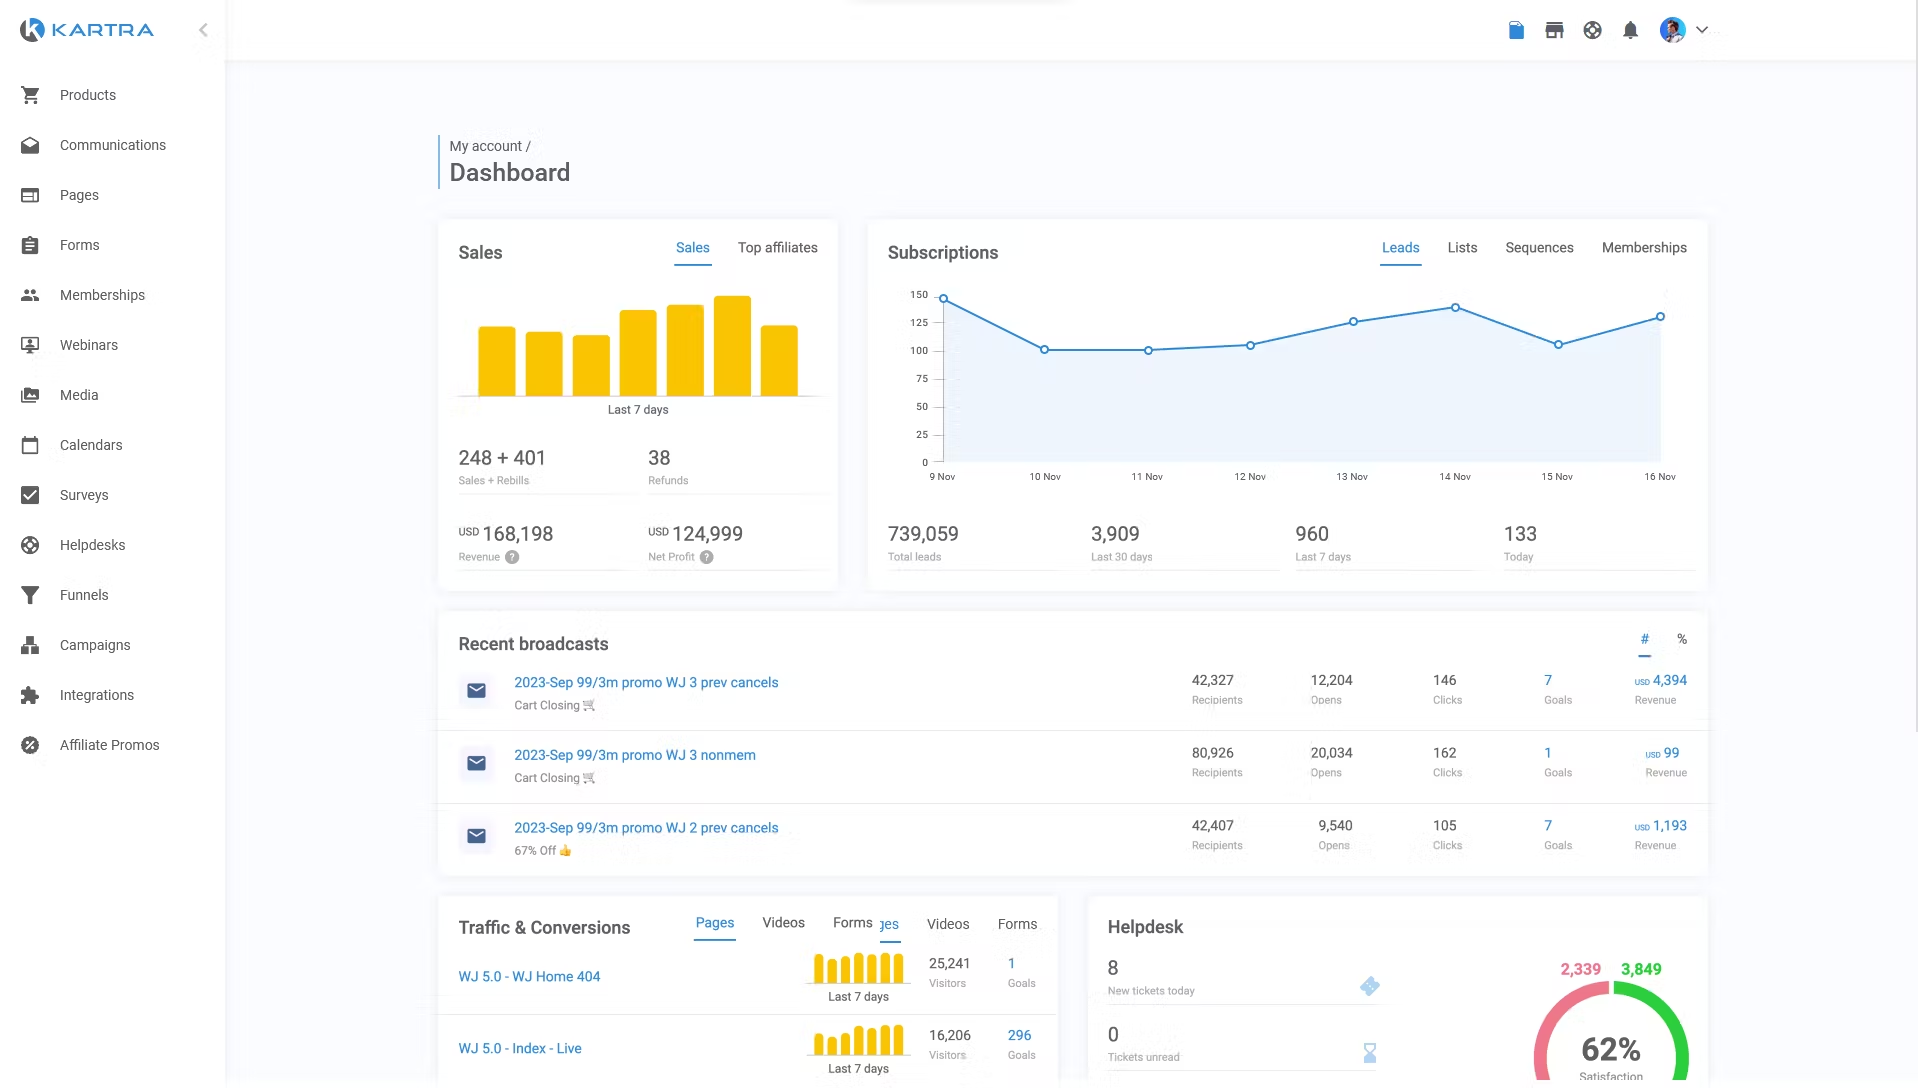The height and width of the screenshot is (1088, 1918).
Task: Click the 248 + 401 Sales + Rebills figure
Action: 502,459
